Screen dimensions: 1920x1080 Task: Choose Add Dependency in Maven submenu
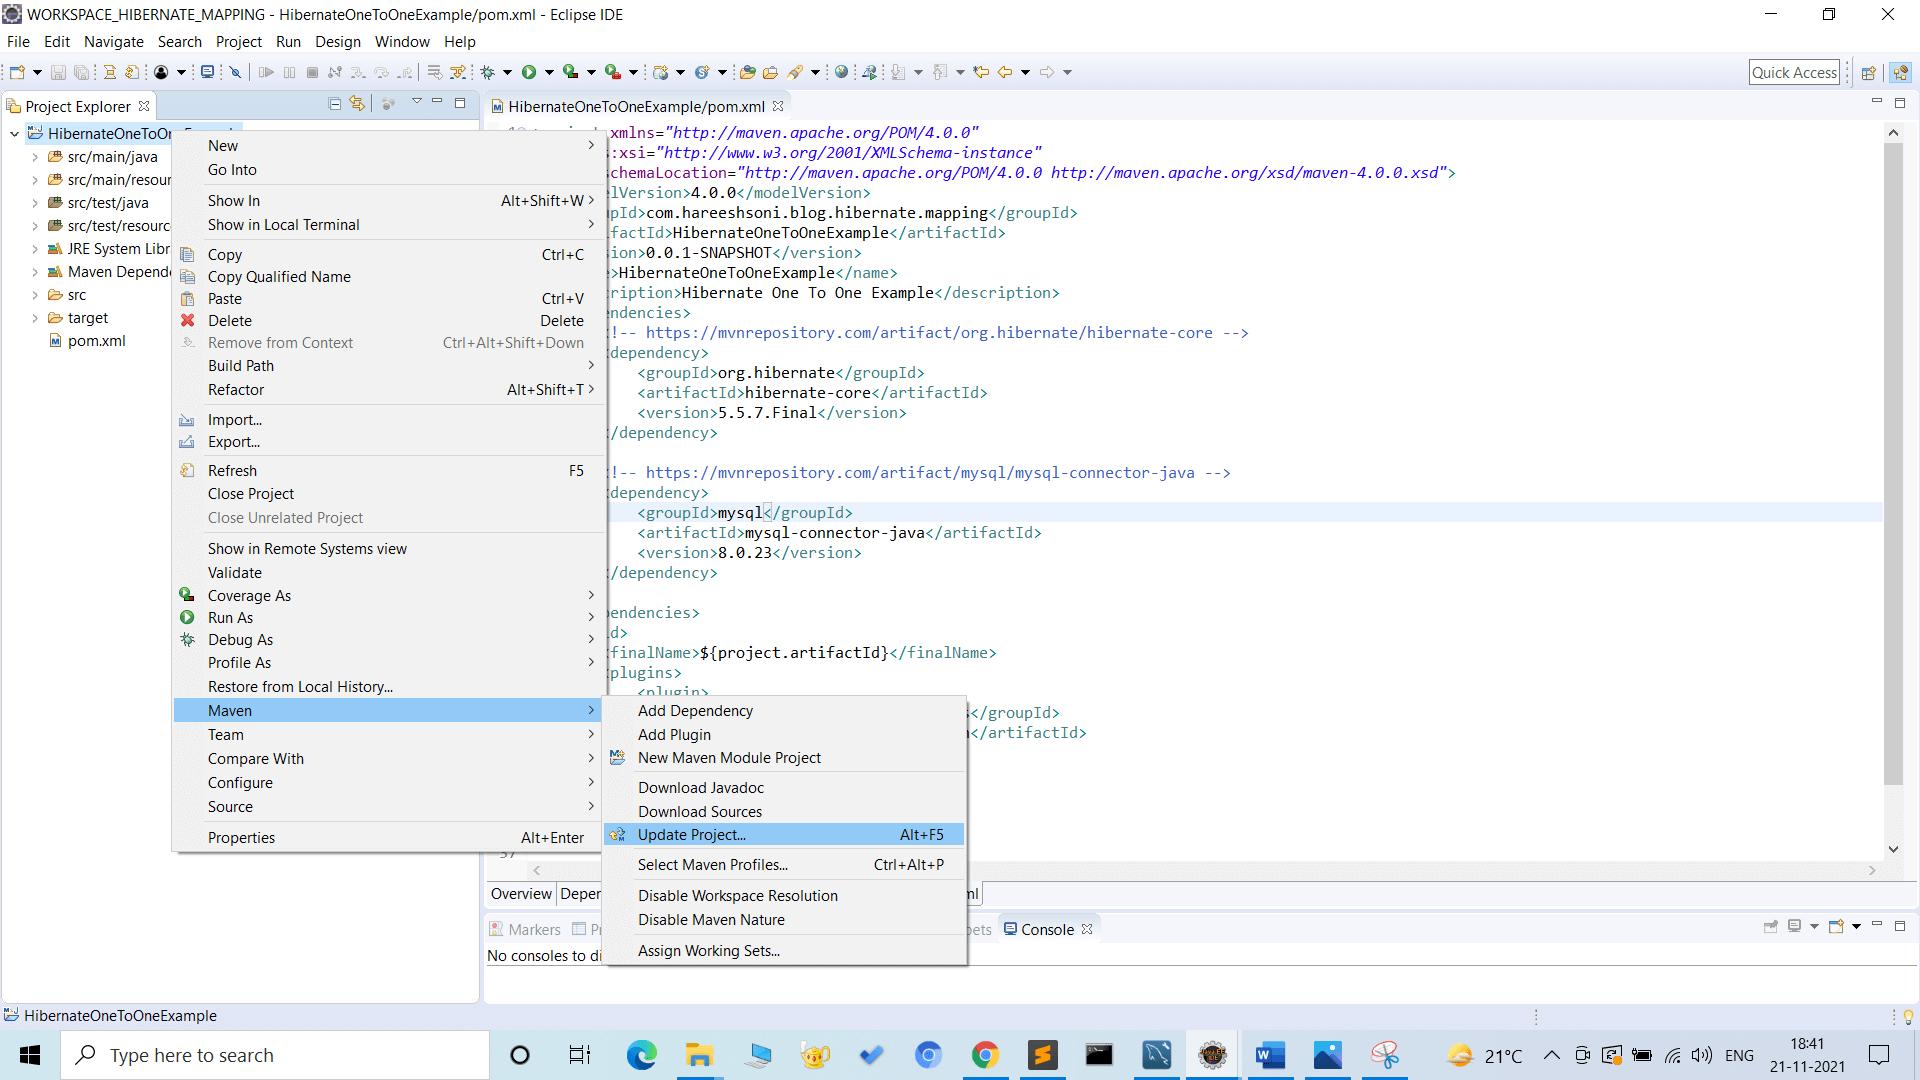(x=784, y=710)
